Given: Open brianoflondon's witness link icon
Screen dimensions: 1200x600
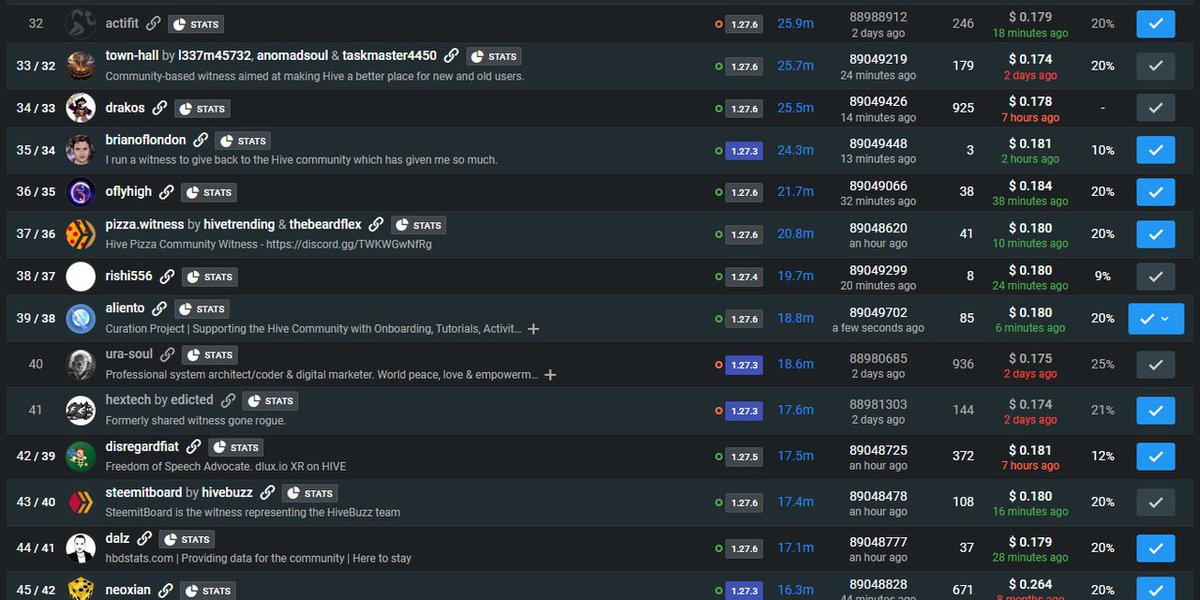Looking at the screenshot, I should (x=200, y=141).
